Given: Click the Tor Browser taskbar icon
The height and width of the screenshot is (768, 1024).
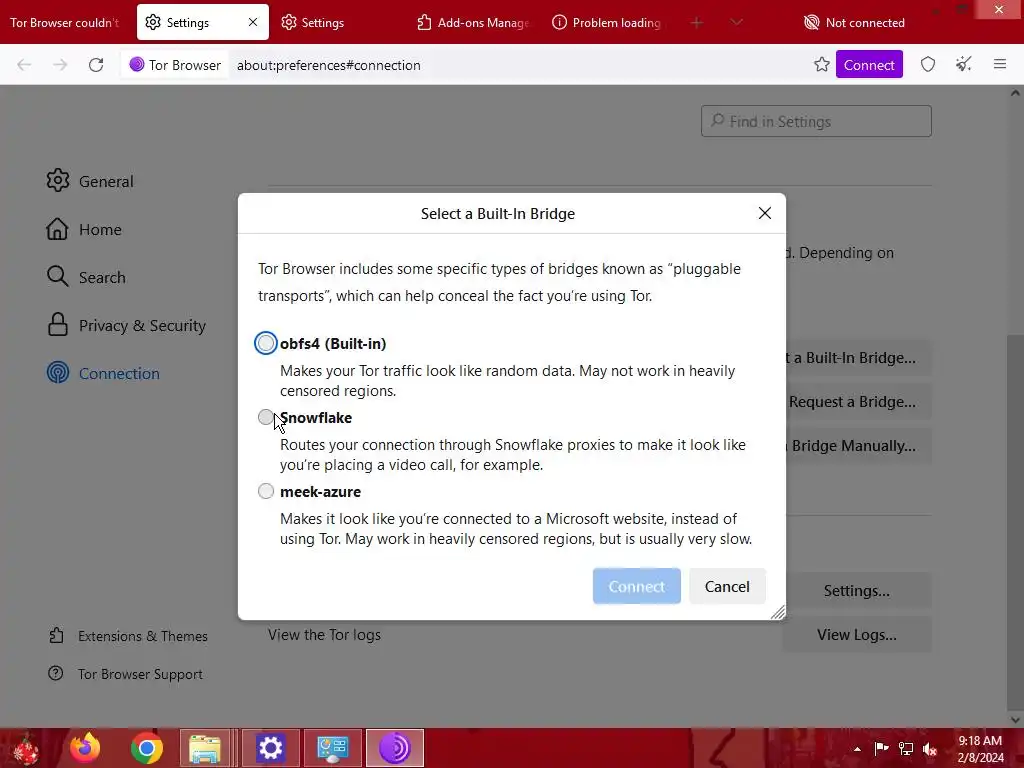Looking at the screenshot, I should pyautogui.click(x=395, y=748).
